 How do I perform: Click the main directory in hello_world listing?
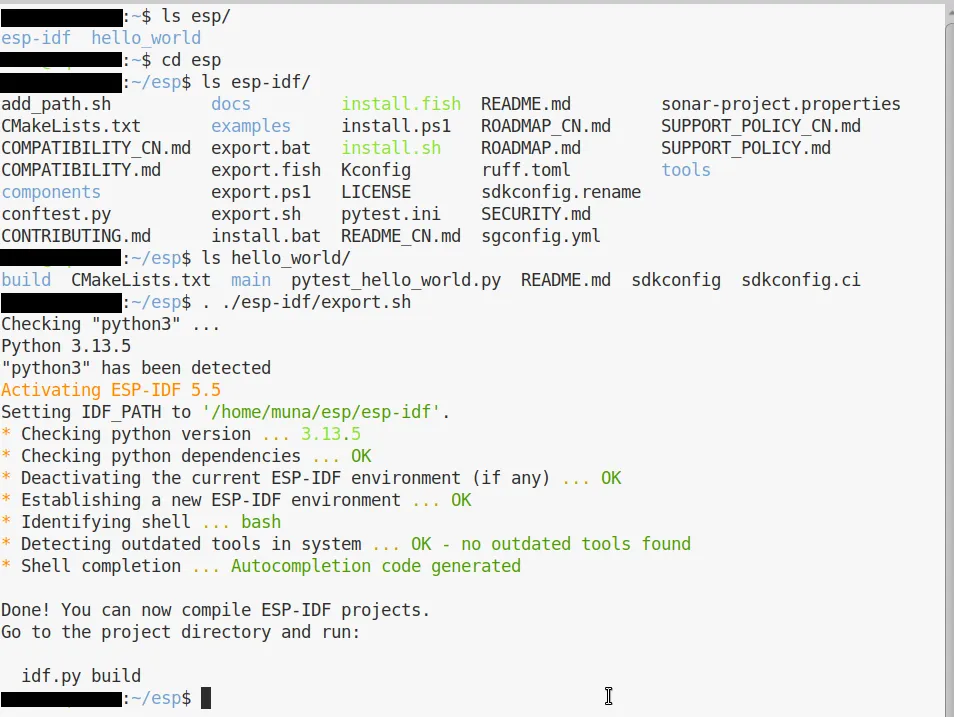tap(251, 280)
